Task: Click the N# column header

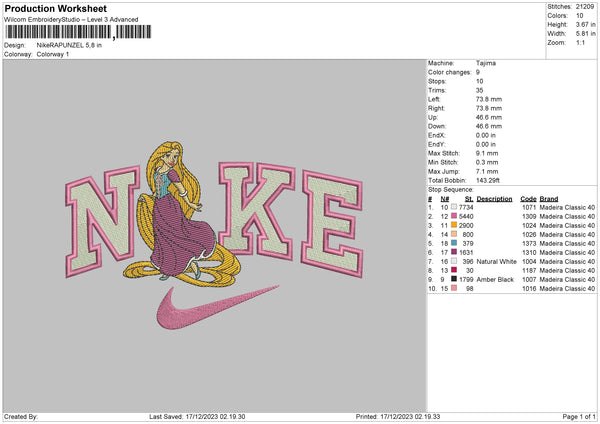Action: 445,199
